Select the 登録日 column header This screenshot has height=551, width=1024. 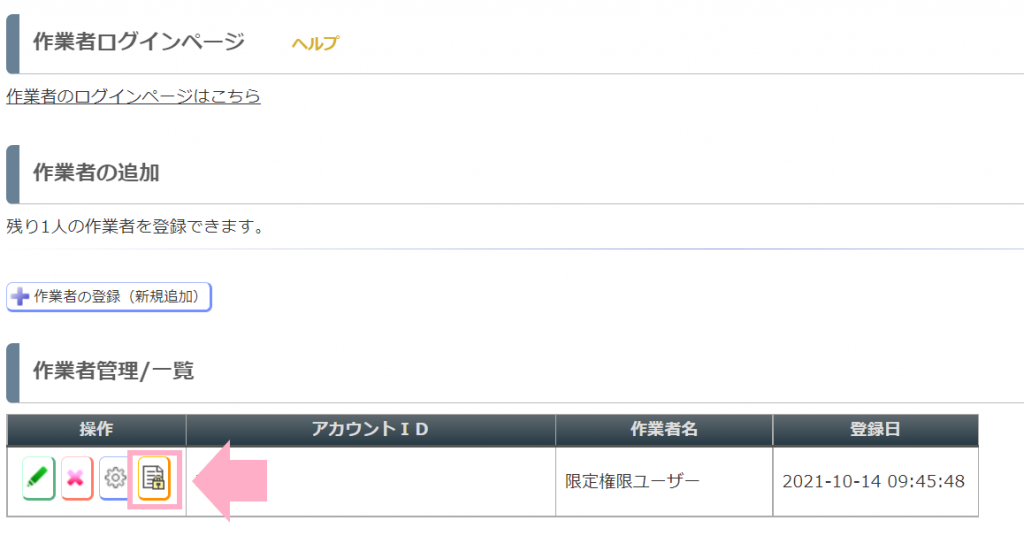point(875,430)
